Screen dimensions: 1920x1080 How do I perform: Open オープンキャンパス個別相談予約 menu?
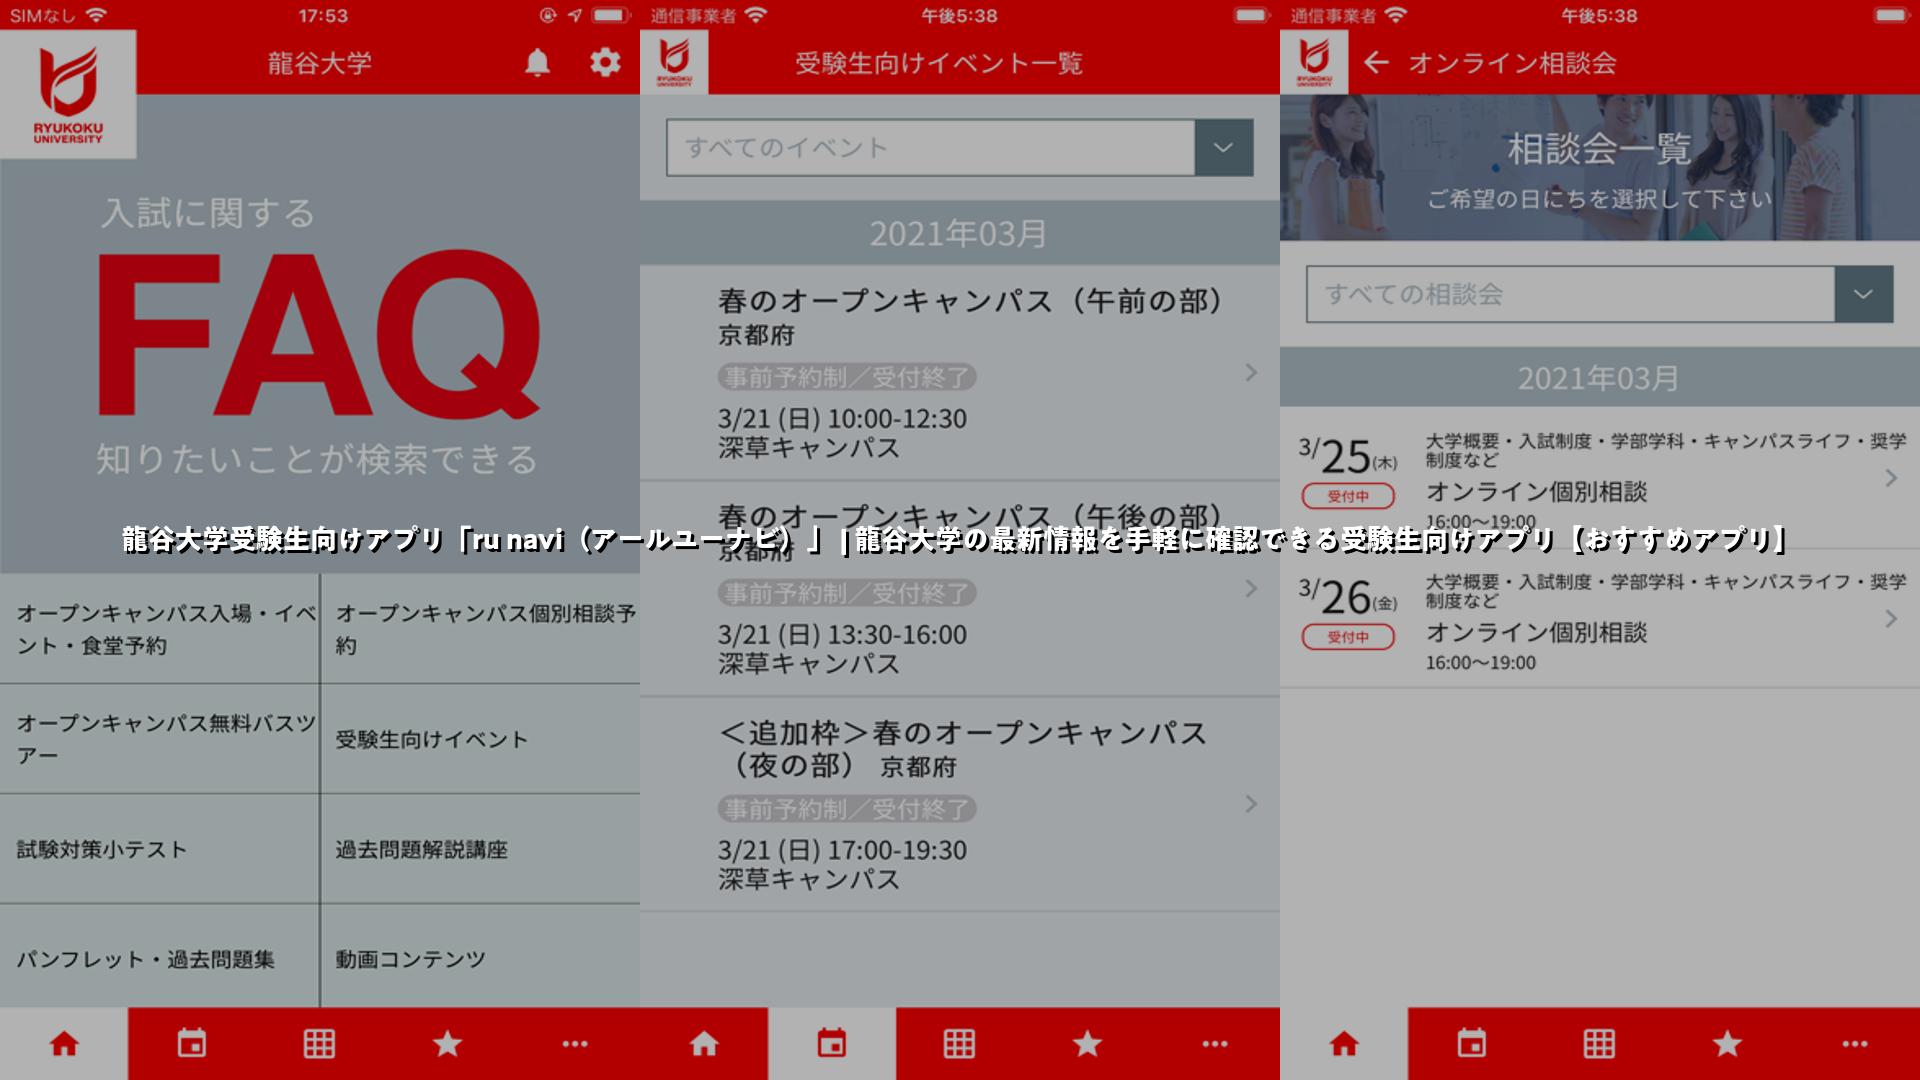[x=481, y=629]
